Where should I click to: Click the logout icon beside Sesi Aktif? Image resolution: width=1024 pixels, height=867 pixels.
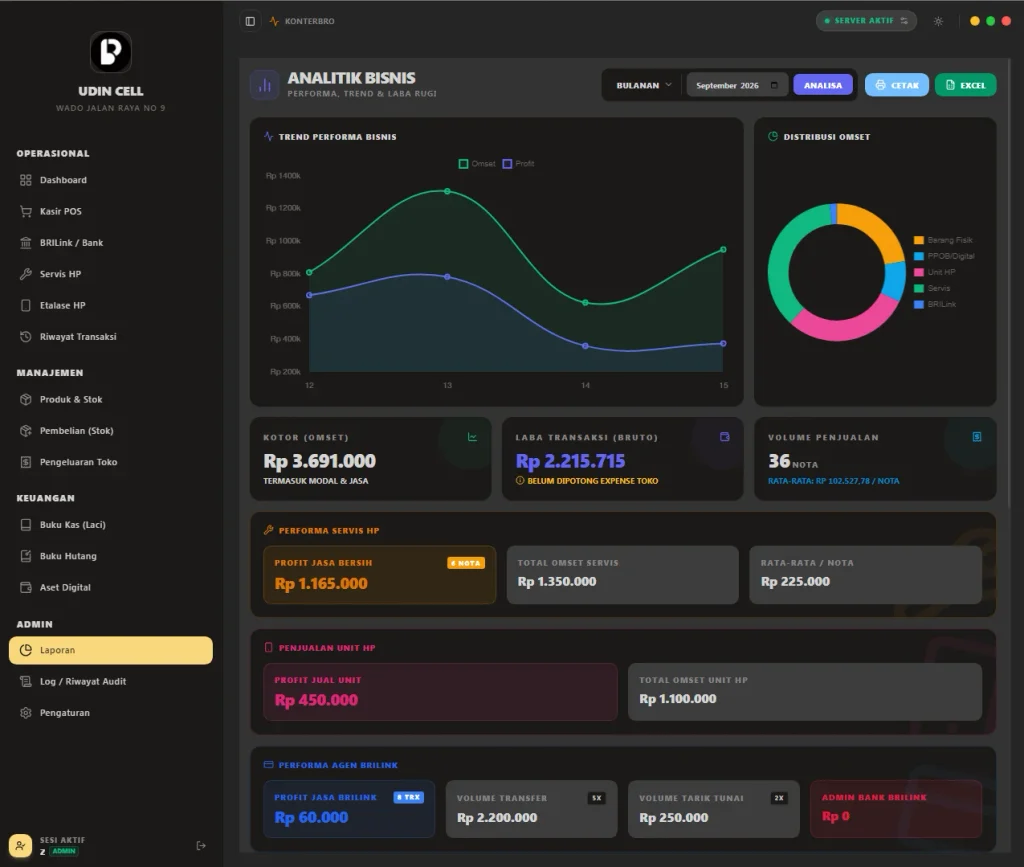click(201, 845)
